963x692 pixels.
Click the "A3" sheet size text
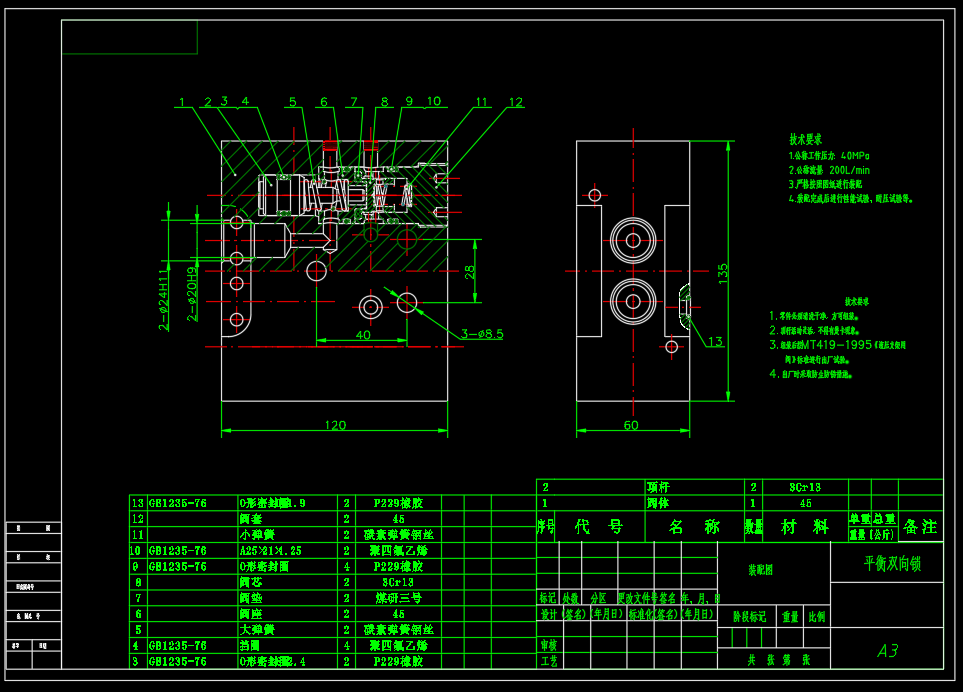click(887, 650)
